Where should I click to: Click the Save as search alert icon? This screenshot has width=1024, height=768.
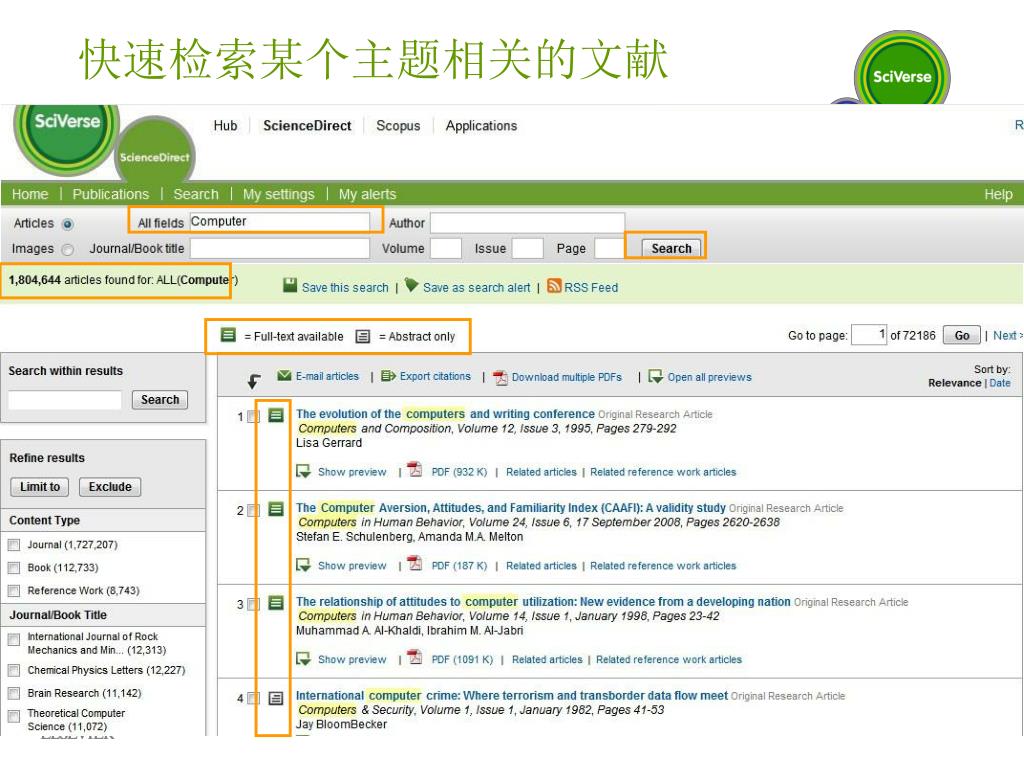click(x=411, y=285)
